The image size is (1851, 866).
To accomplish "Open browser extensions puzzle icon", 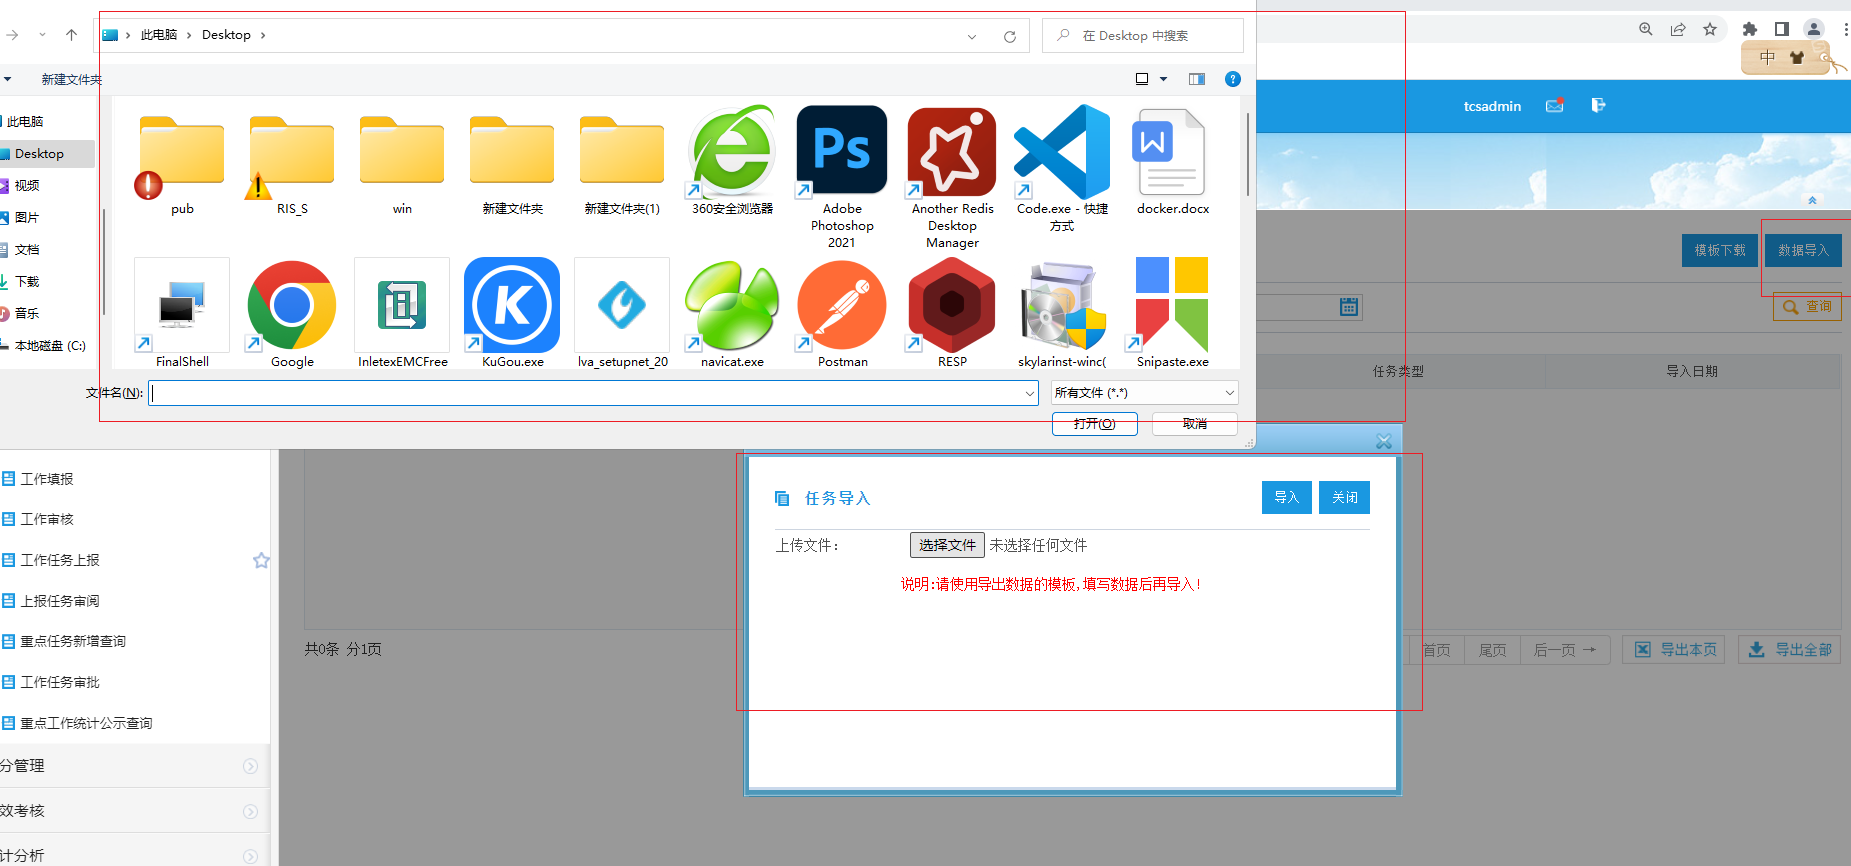I will pyautogui.click(x=1749, y=29).
